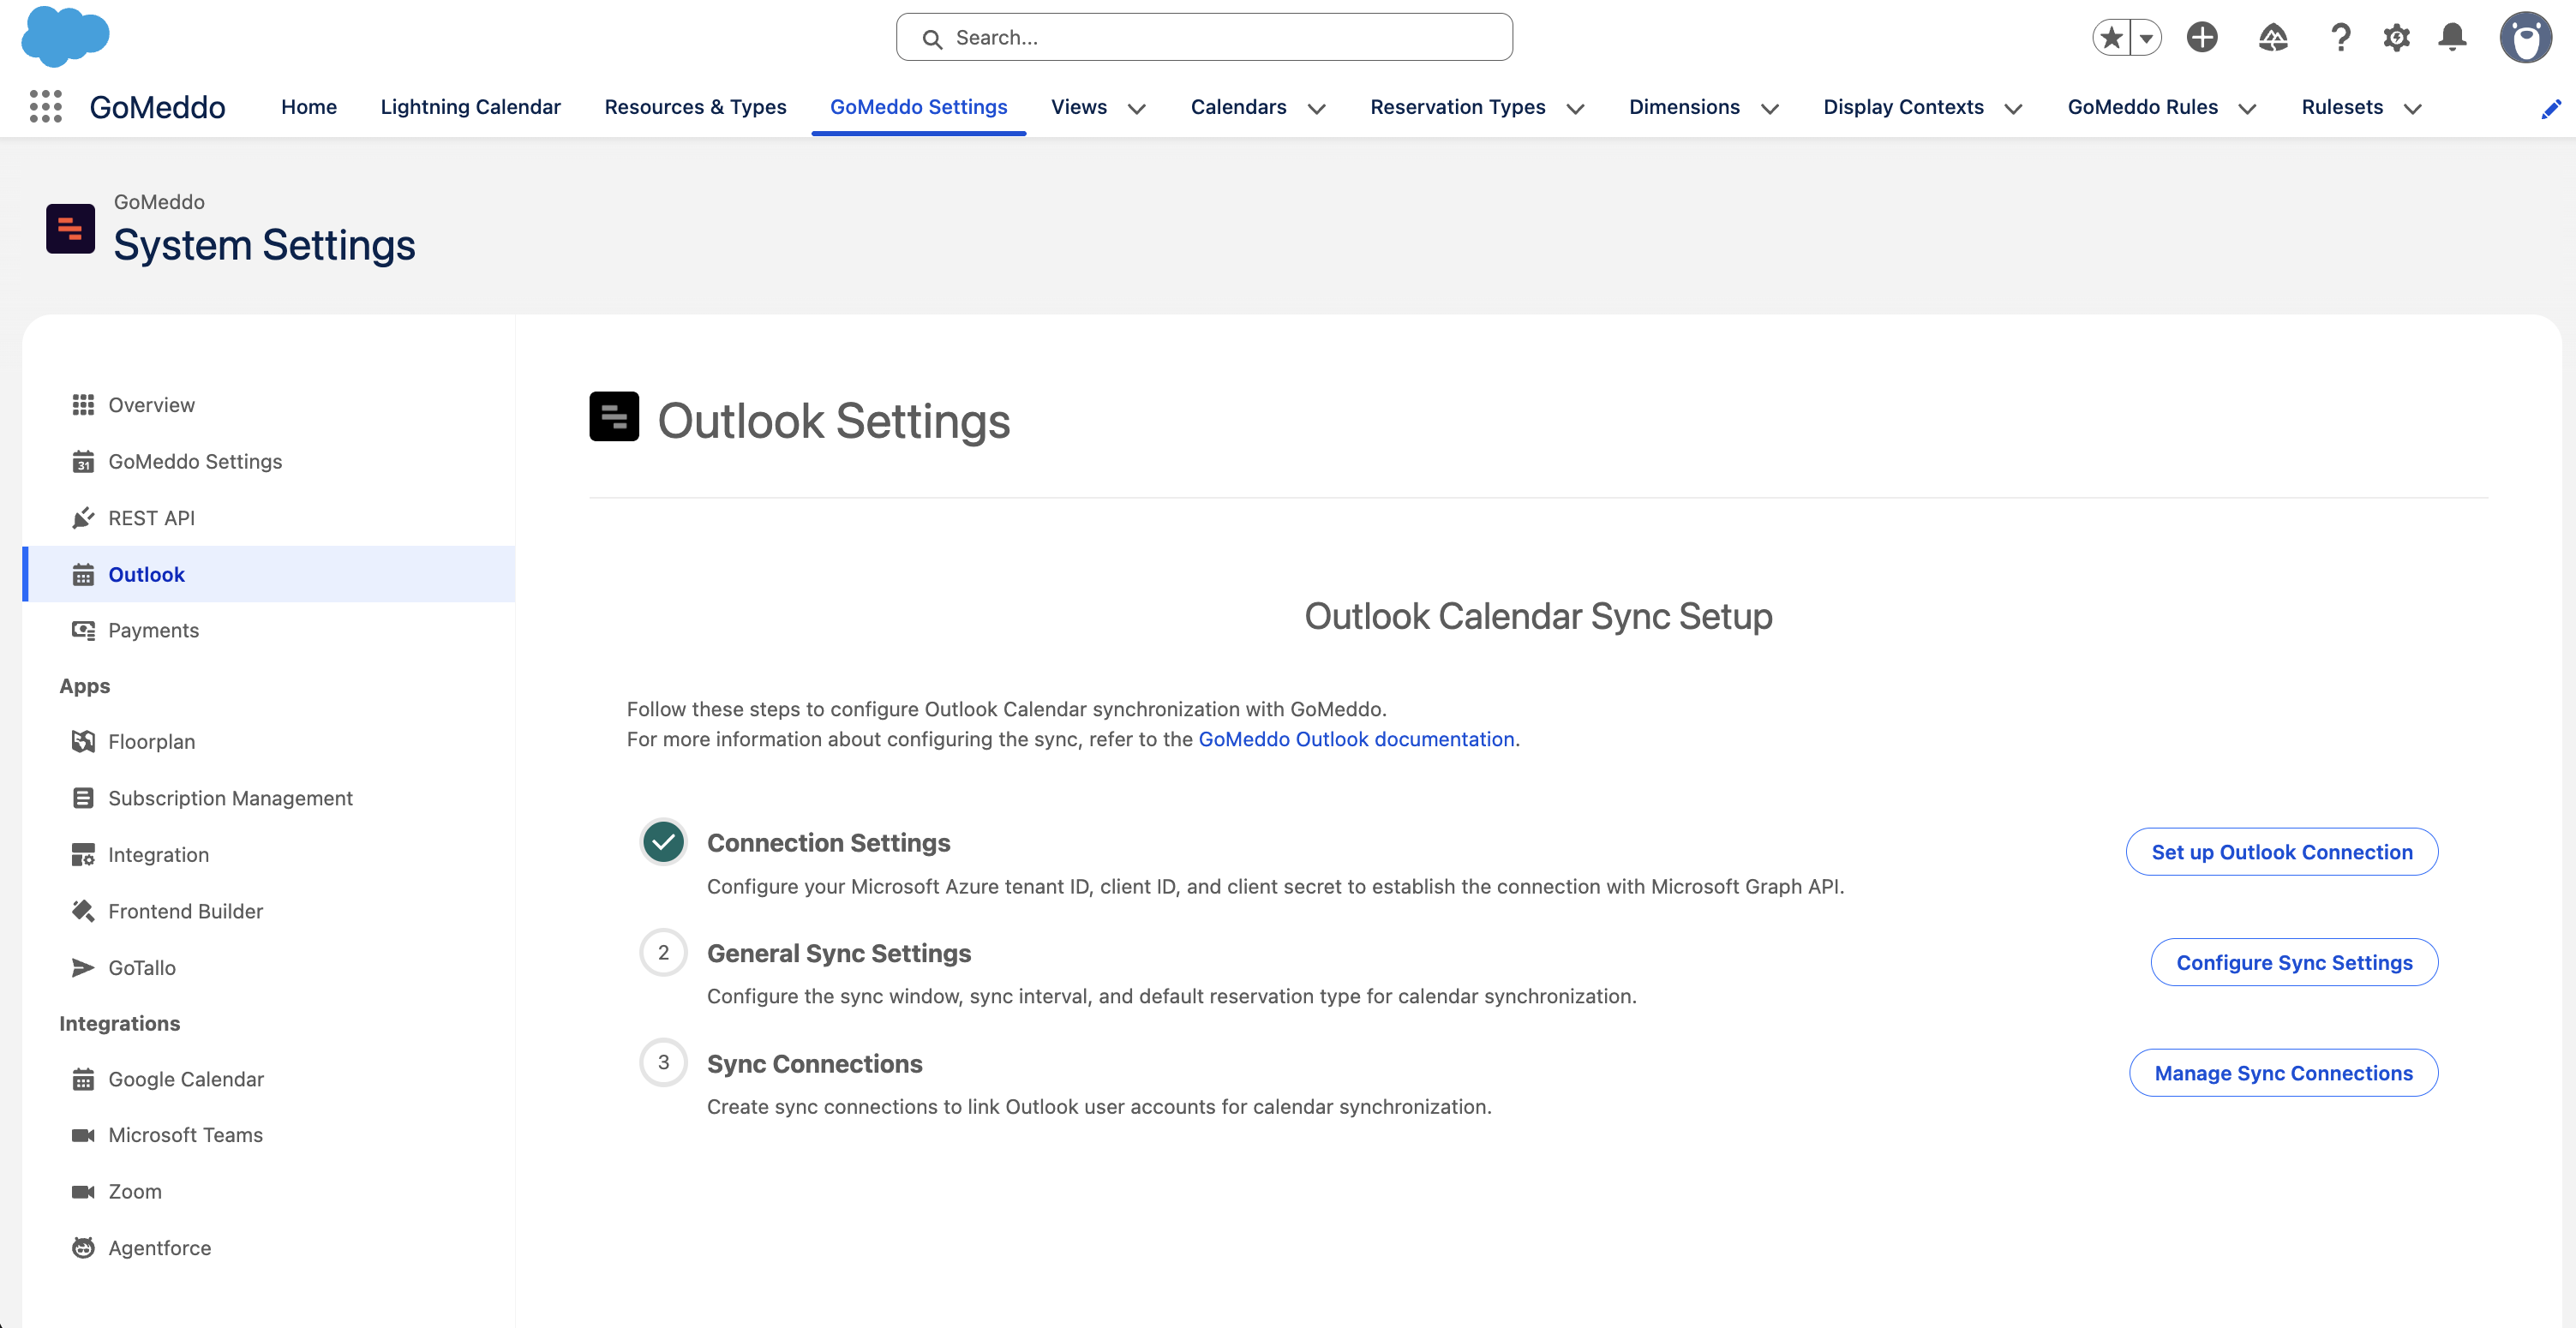Image resolution: width=2576 pixels, height=1328 pixels.
Task: Open the Global Actions plus icon
Action: (2202, 37)
